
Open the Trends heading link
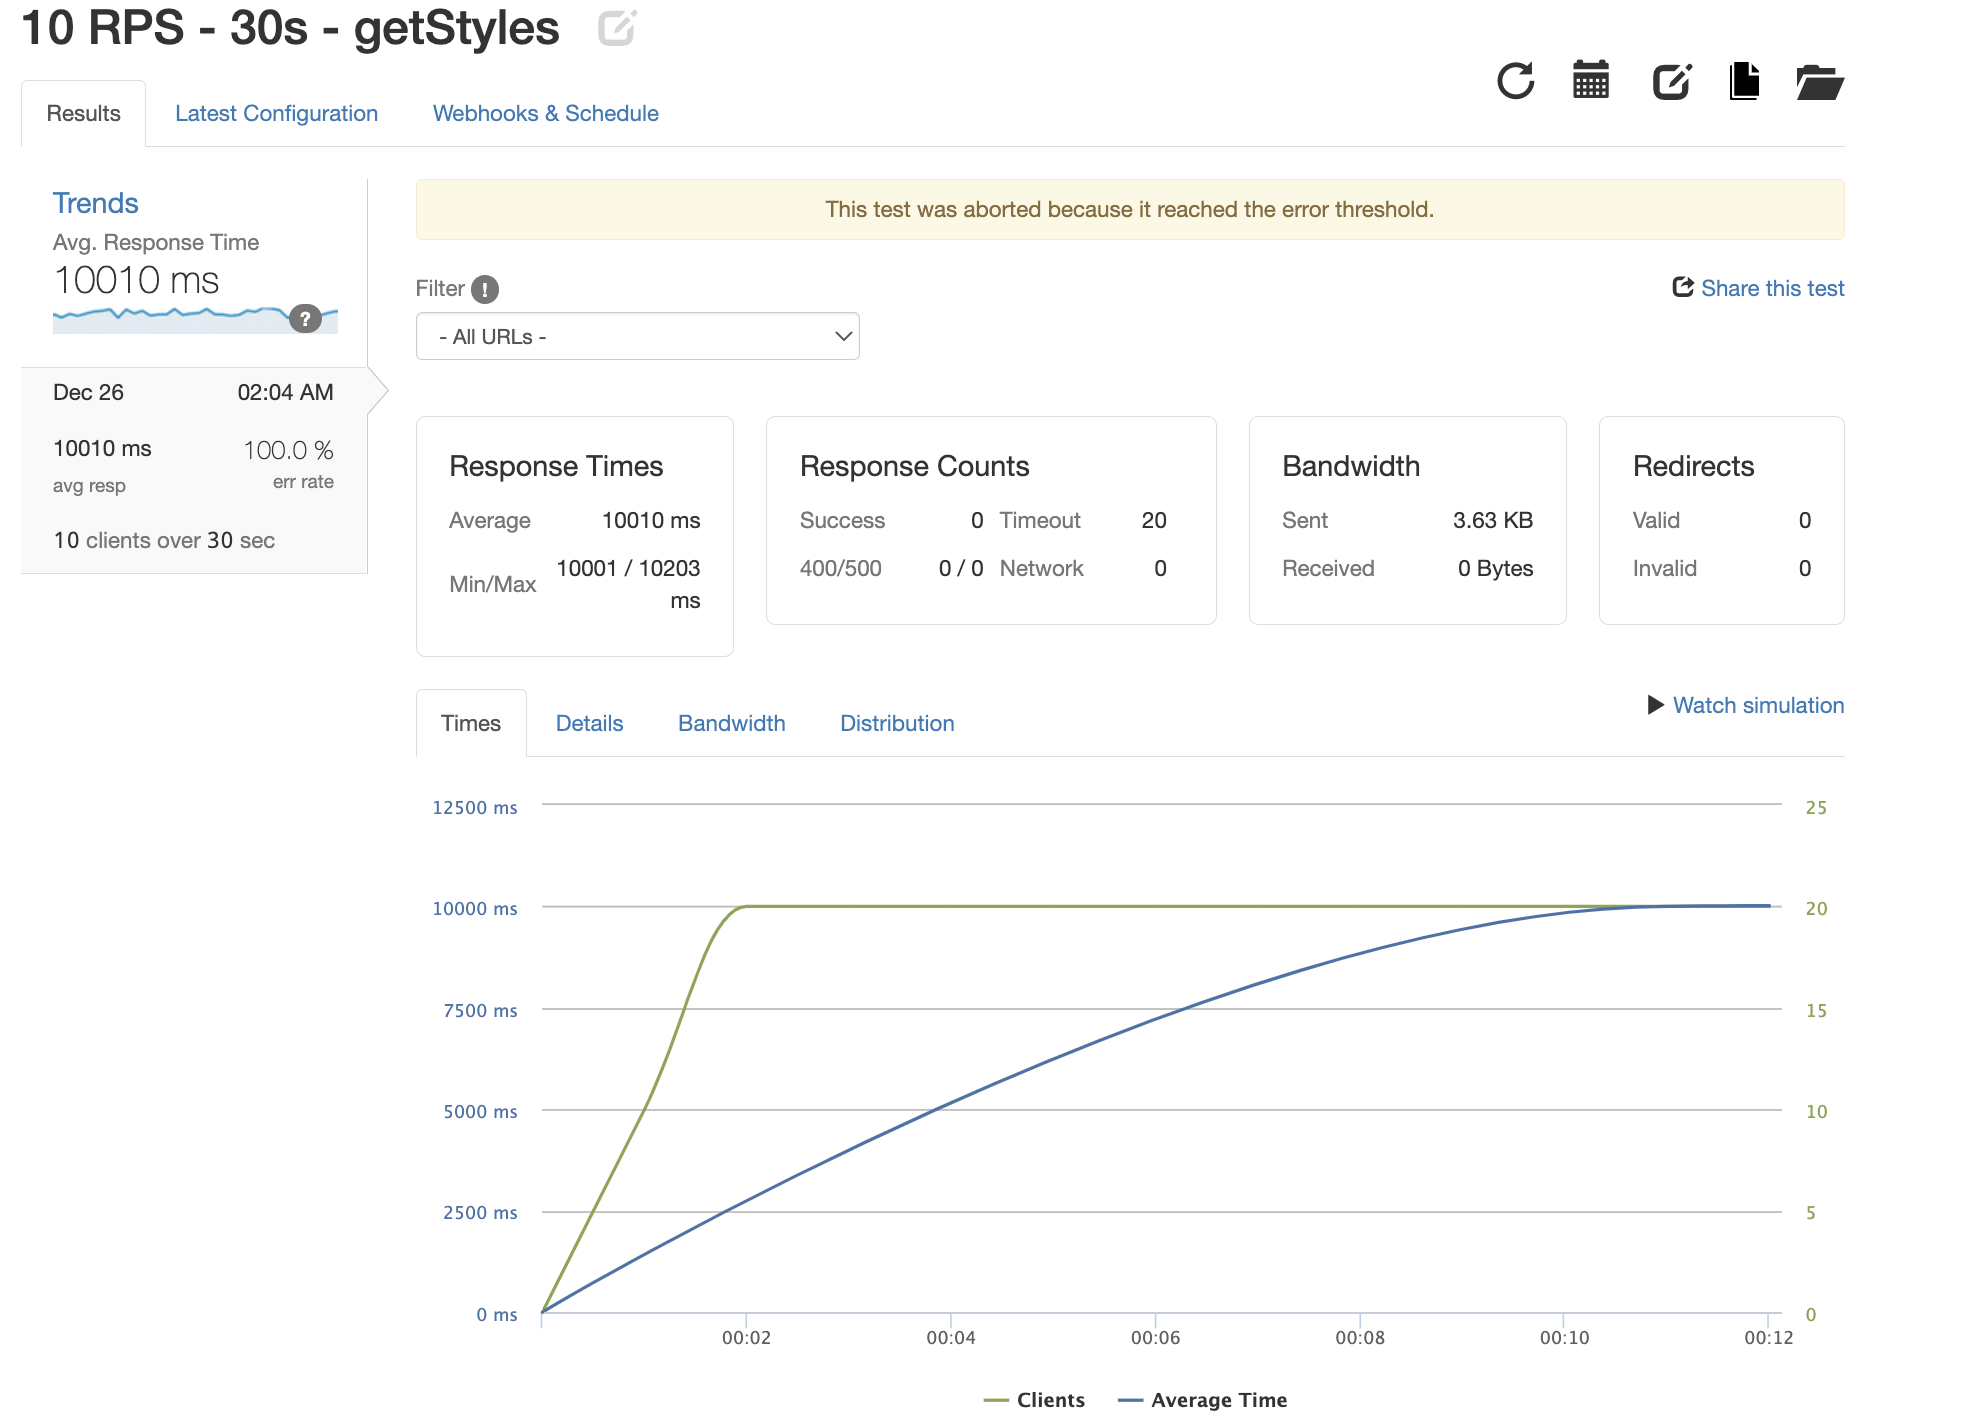96,203
